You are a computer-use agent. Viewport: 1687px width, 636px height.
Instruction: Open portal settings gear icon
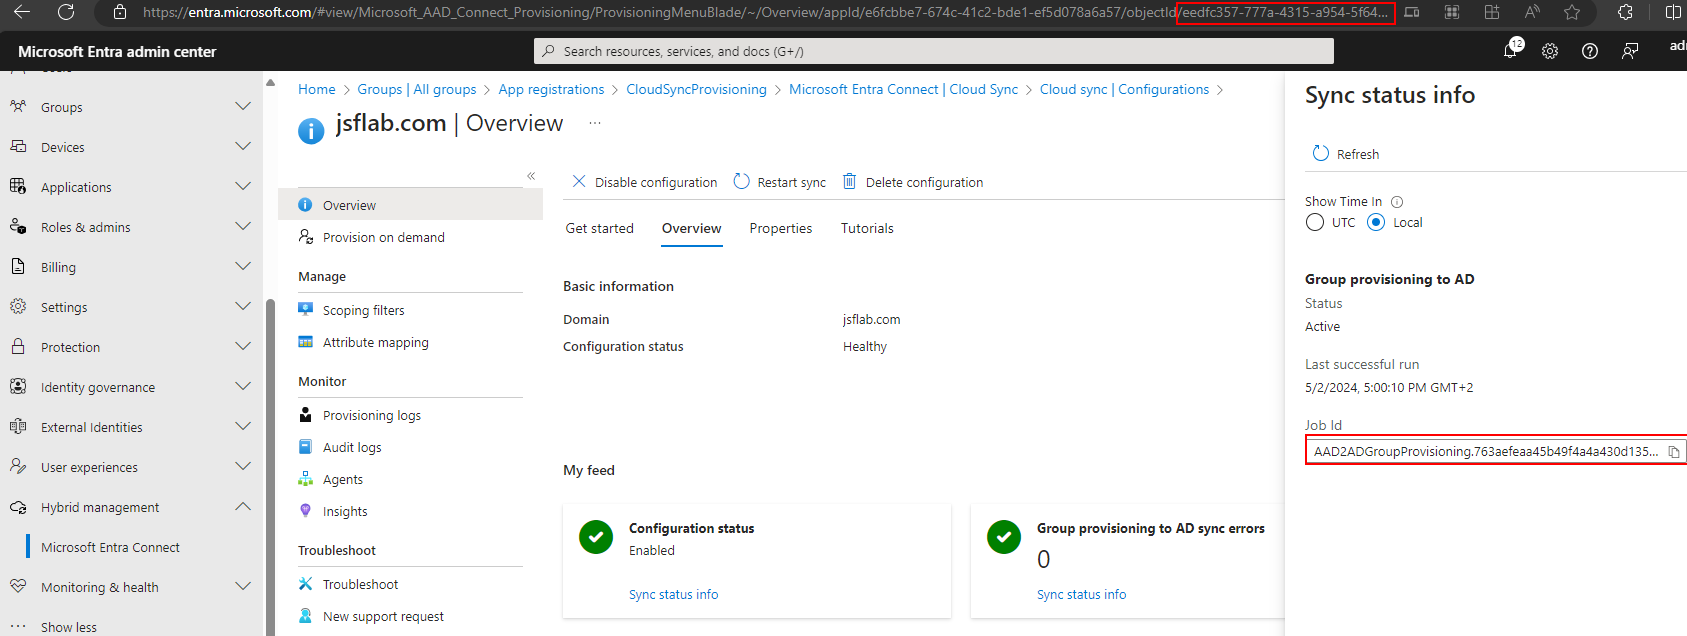coord(1550,51)
